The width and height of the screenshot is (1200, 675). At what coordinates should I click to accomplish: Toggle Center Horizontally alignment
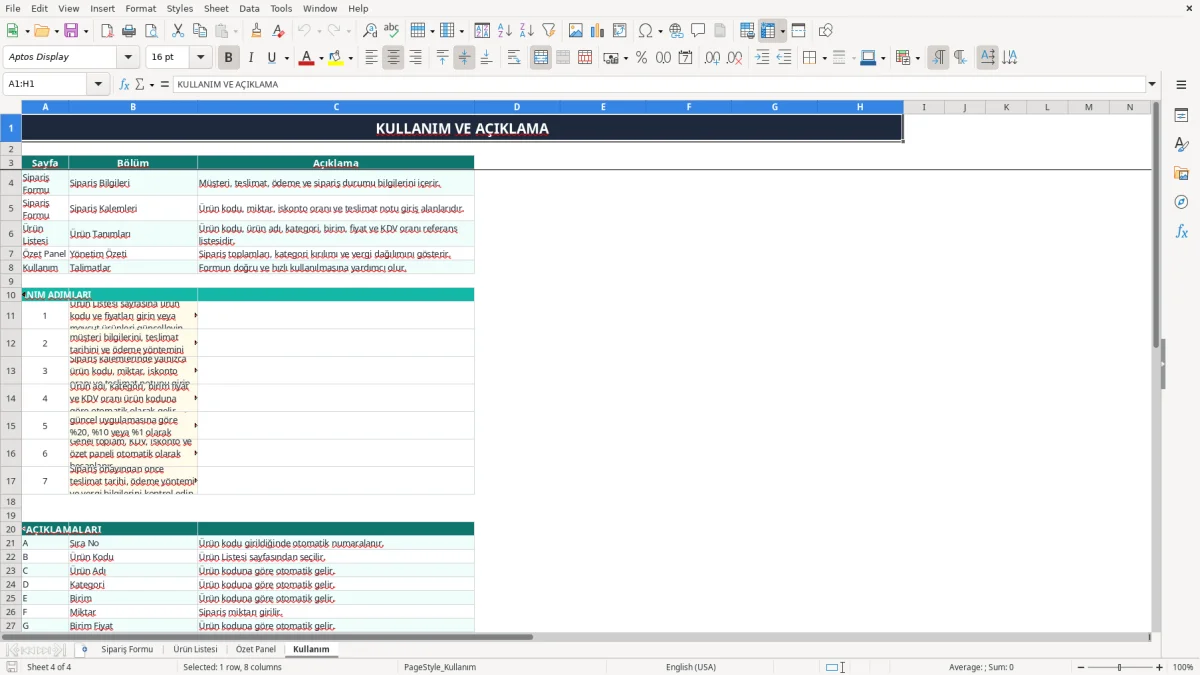(x=393, y=58)
